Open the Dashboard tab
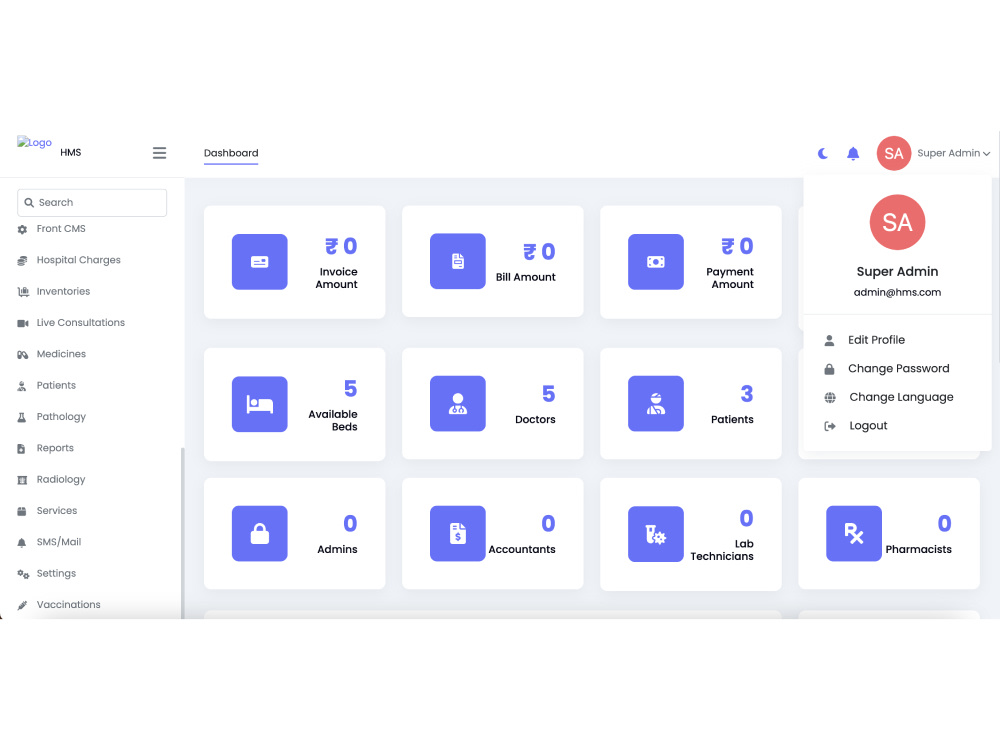Image resolution: width=1000 pixels, height=750 pixels. click(x=231, y=153)
